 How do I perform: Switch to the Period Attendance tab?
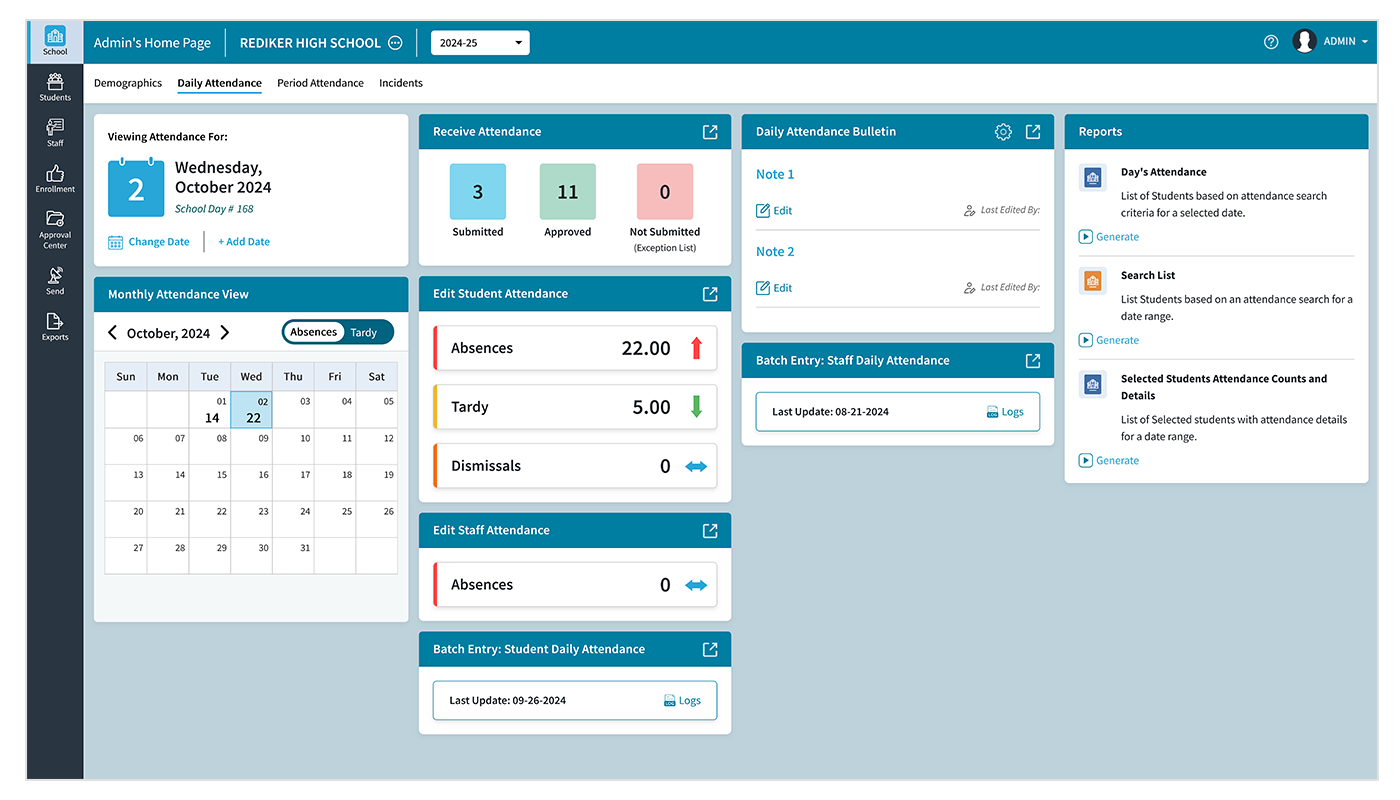320,83
